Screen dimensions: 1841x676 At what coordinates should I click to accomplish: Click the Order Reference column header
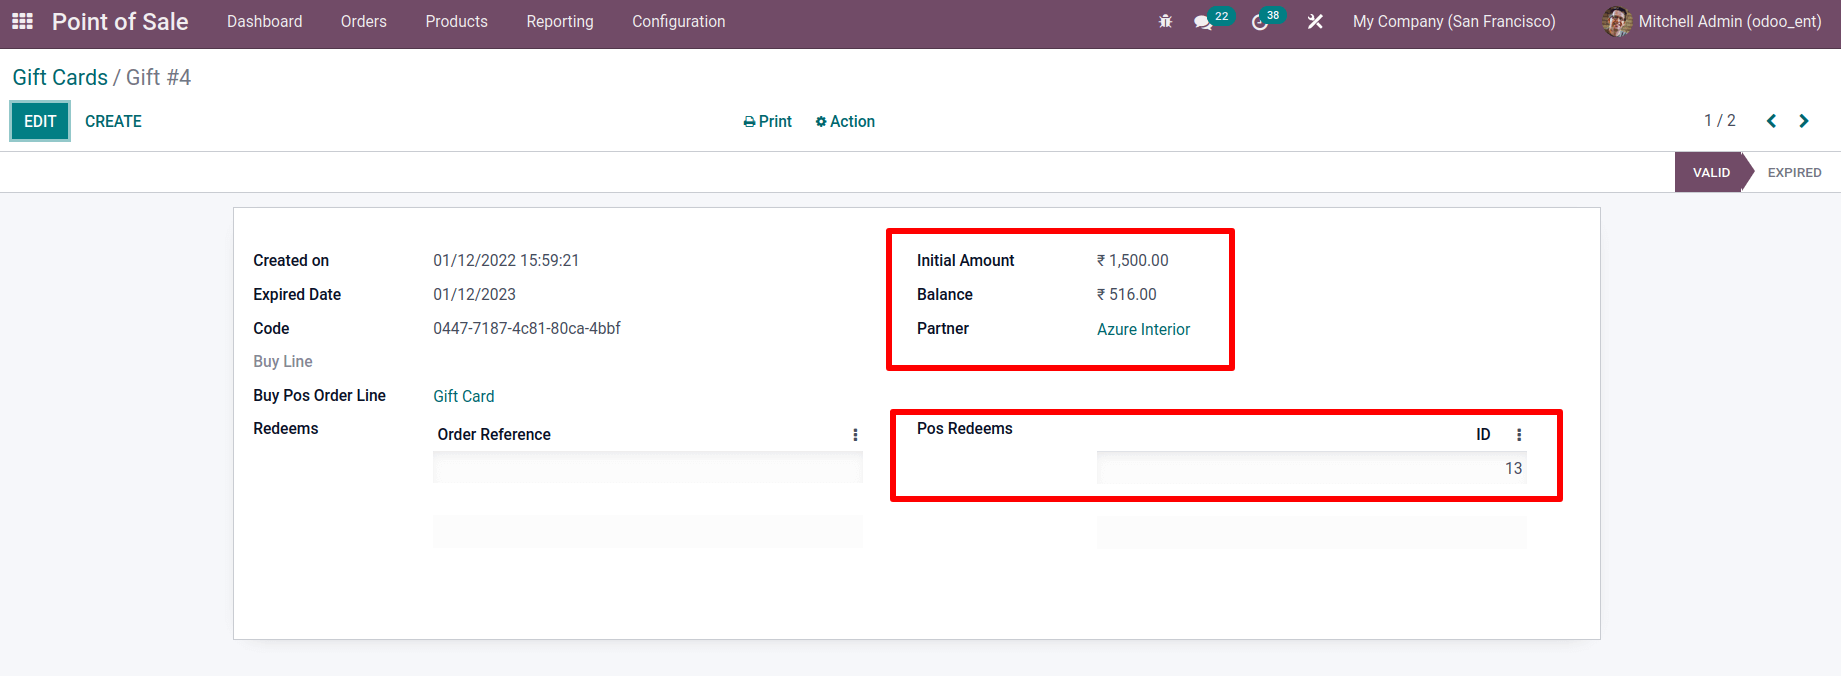[x=494, y=434]
